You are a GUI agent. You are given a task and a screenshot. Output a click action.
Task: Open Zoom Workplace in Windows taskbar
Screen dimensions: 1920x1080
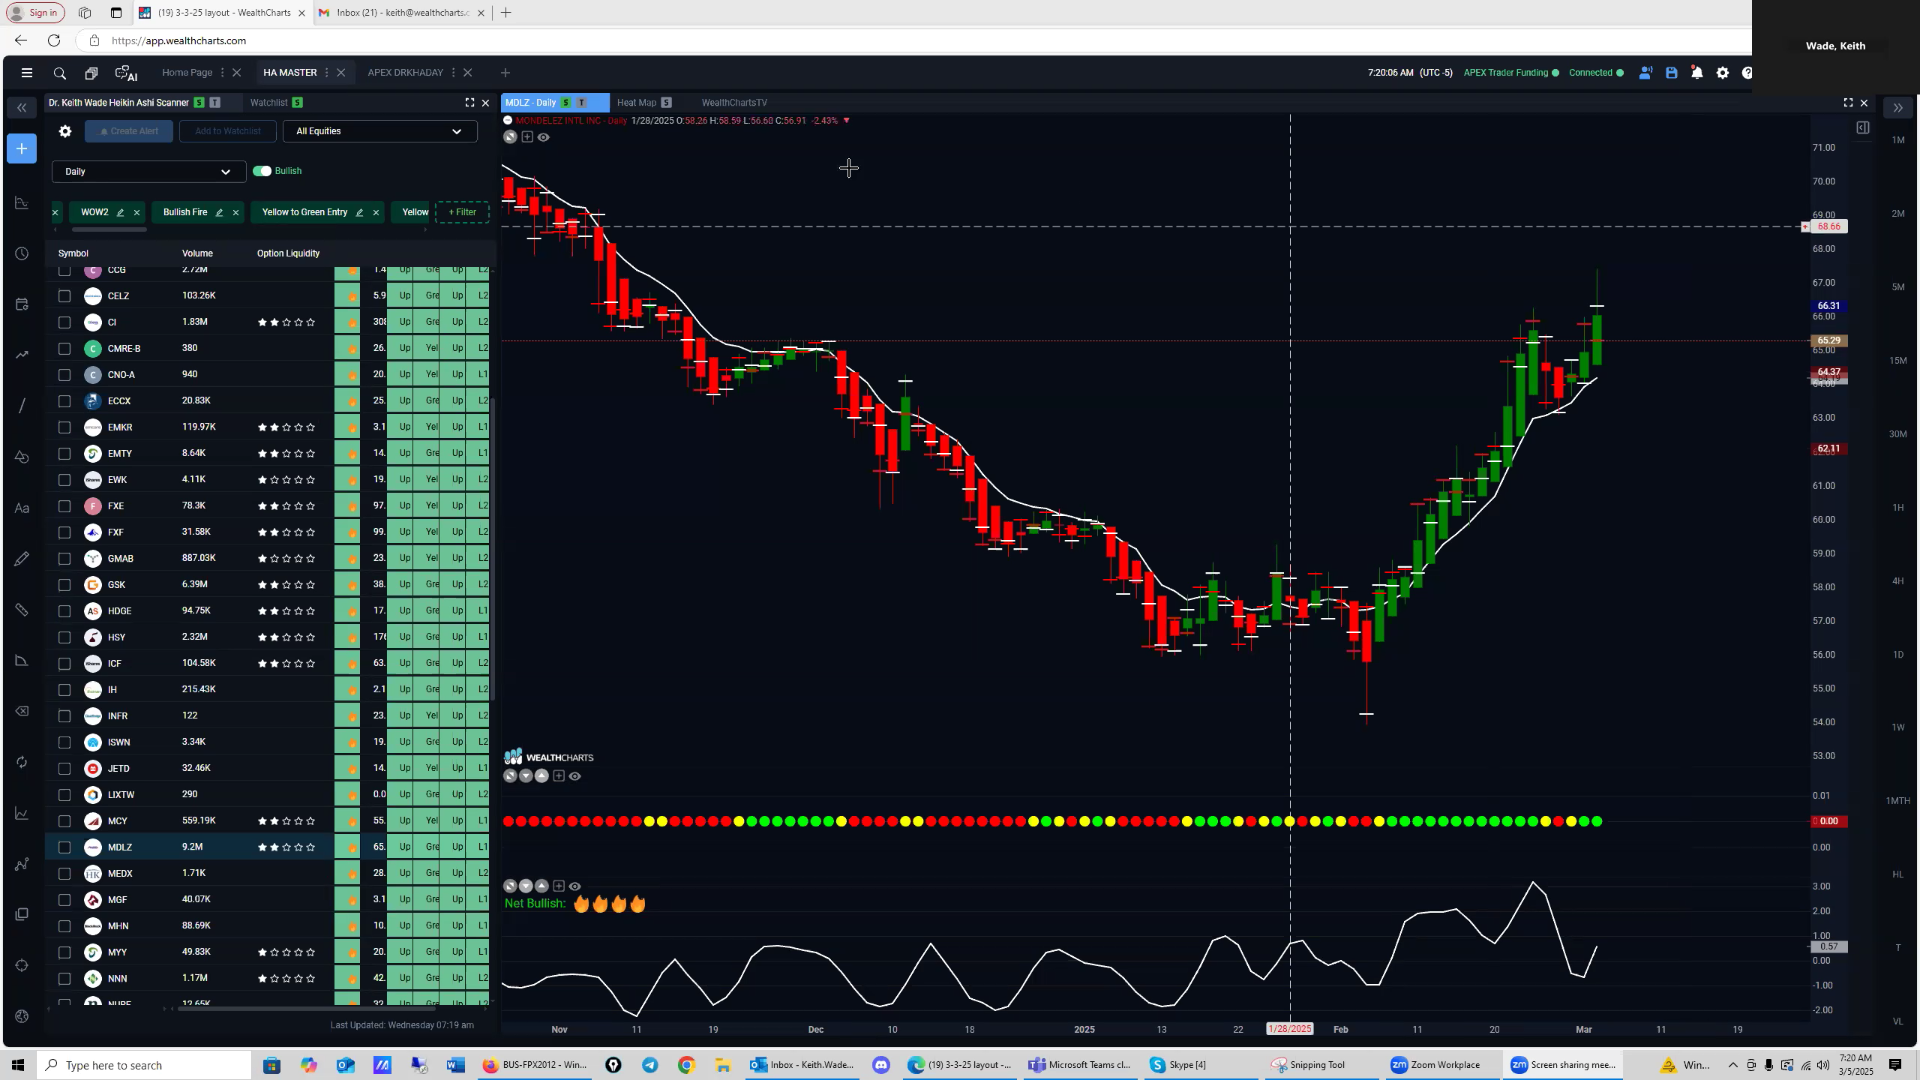(1436, 1065)
